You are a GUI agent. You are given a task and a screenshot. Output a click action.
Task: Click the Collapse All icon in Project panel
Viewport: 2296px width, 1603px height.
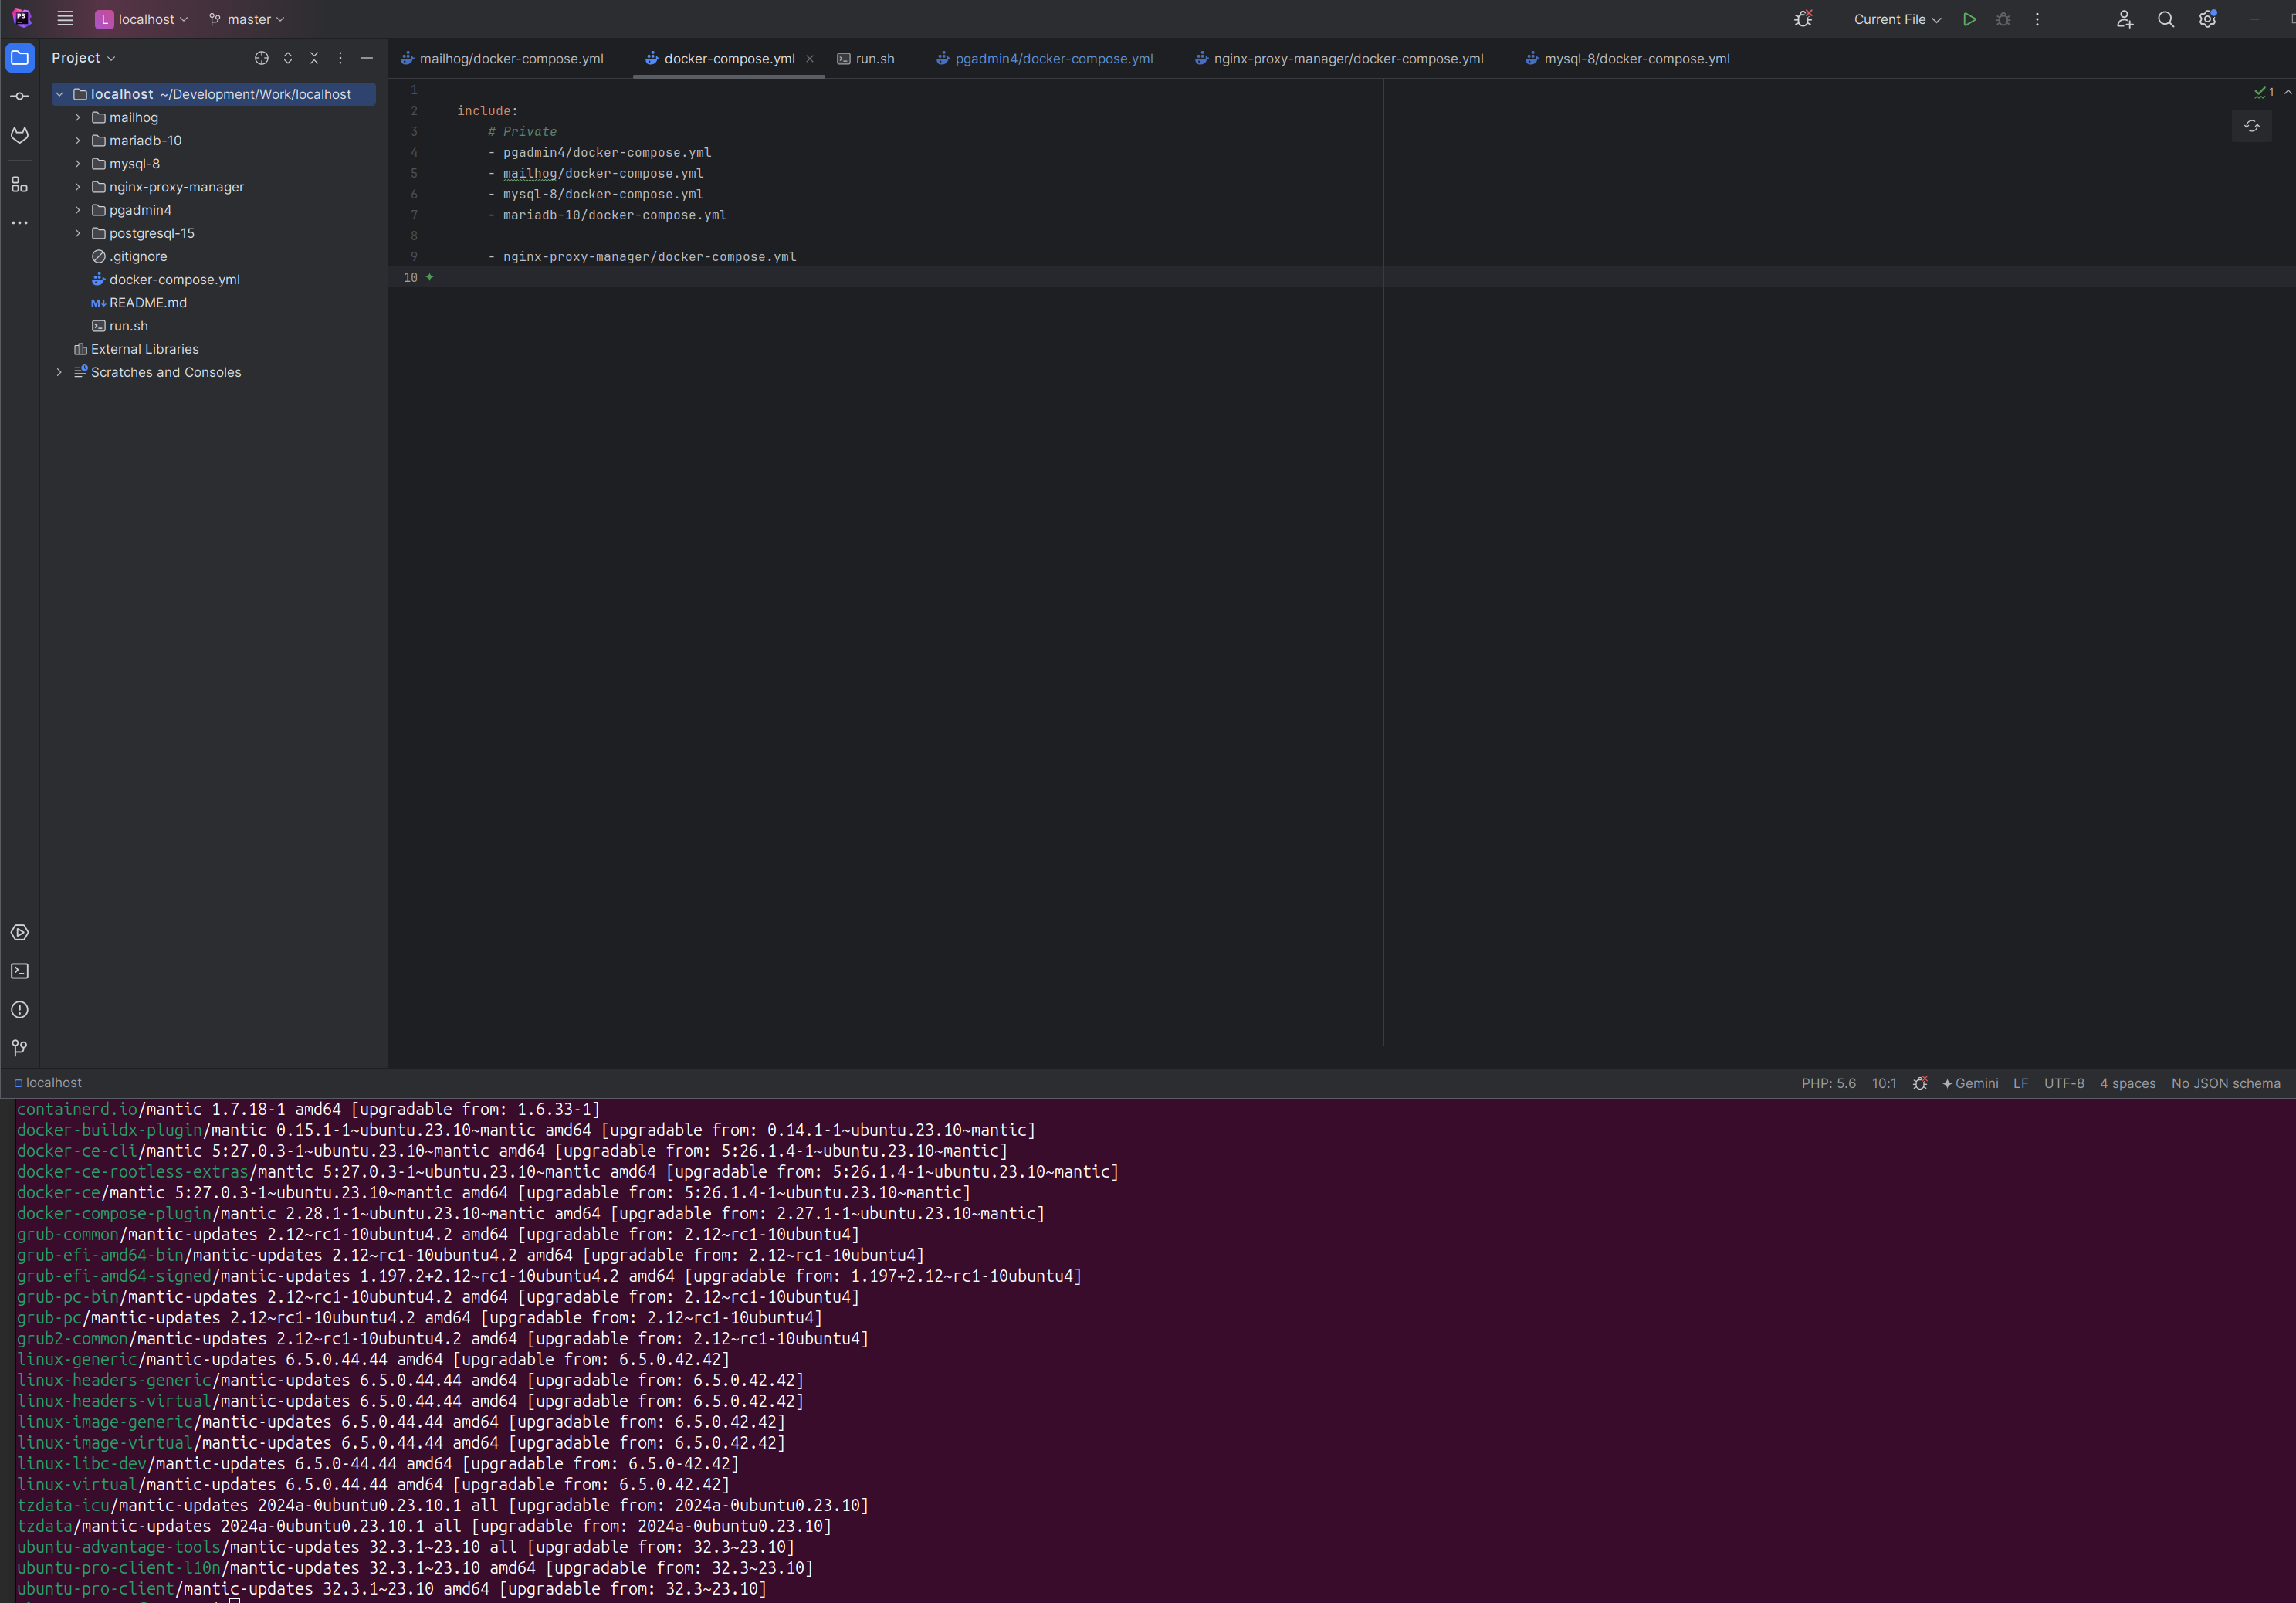[x=314, y=58]
